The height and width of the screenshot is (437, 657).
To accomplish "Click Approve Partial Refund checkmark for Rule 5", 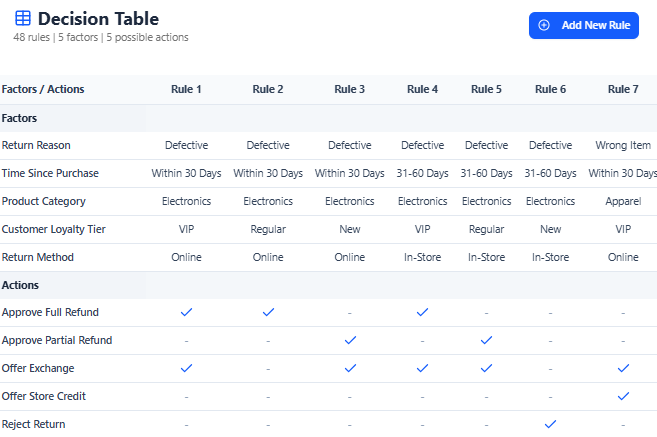I will tap(486, 340).
